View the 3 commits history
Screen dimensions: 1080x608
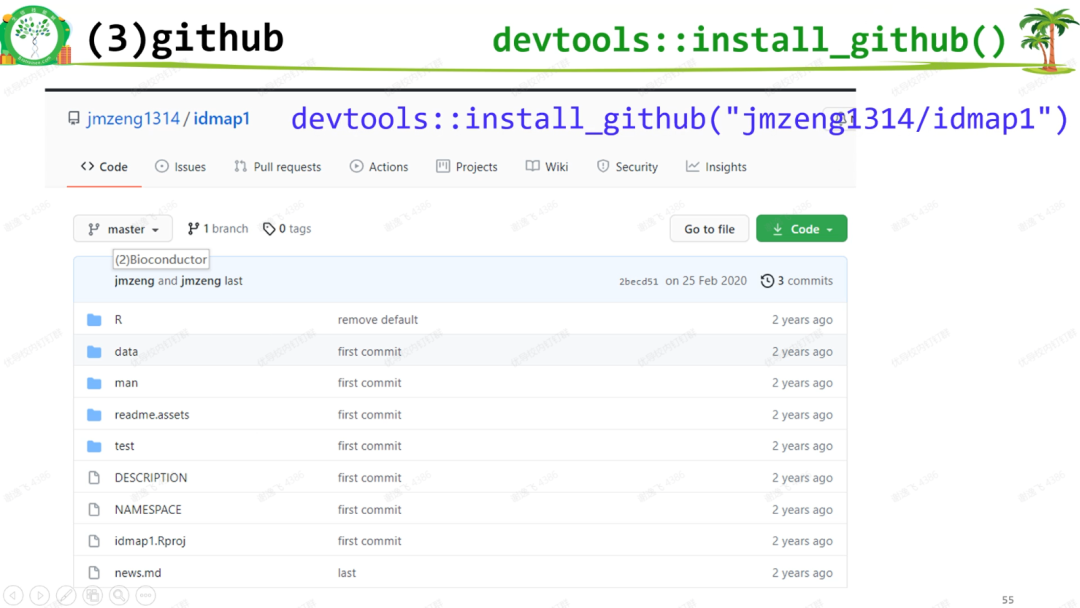coord(797,281)
